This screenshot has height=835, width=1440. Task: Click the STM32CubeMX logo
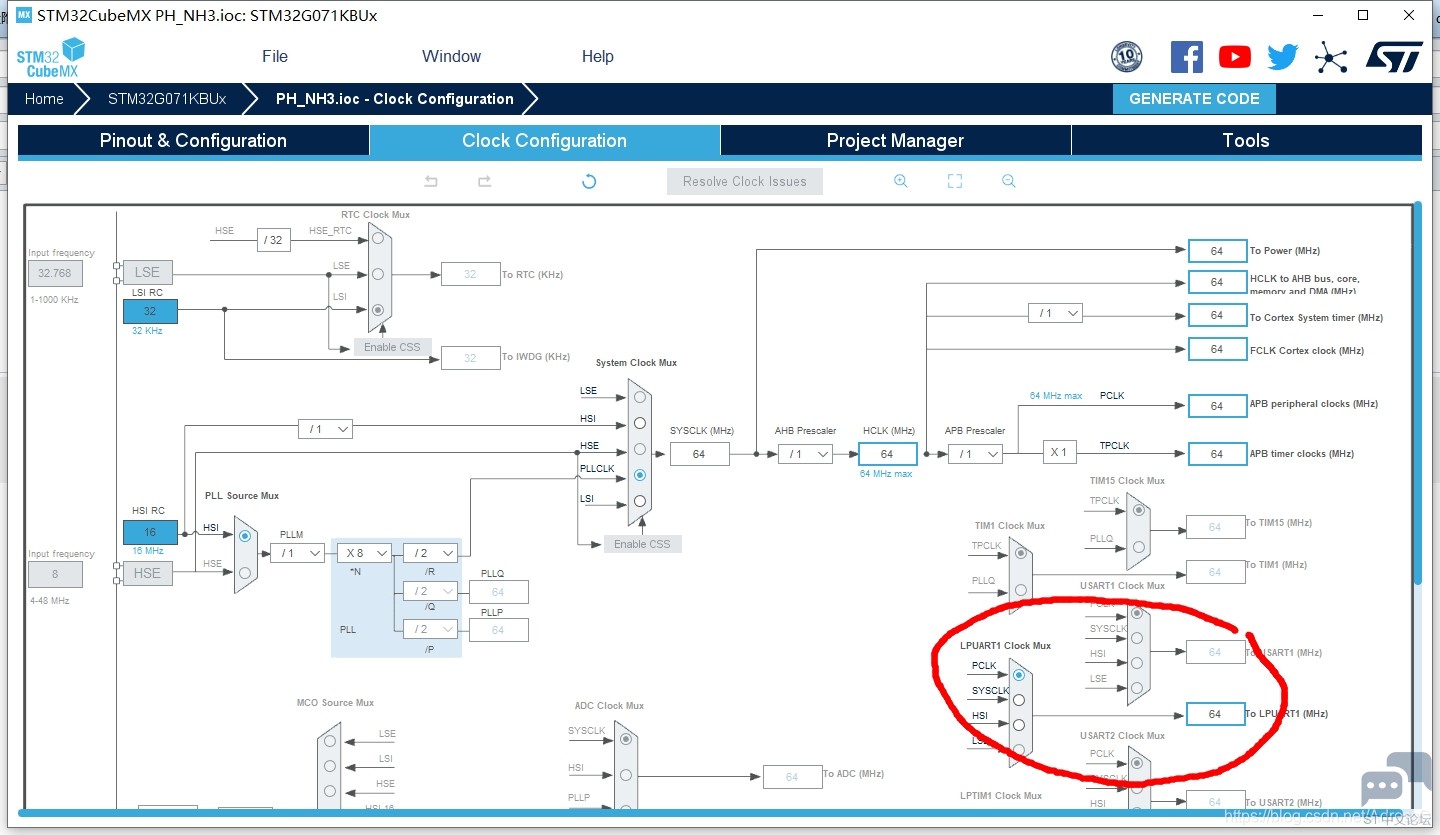pyautogui.click(x=50, y=58)
